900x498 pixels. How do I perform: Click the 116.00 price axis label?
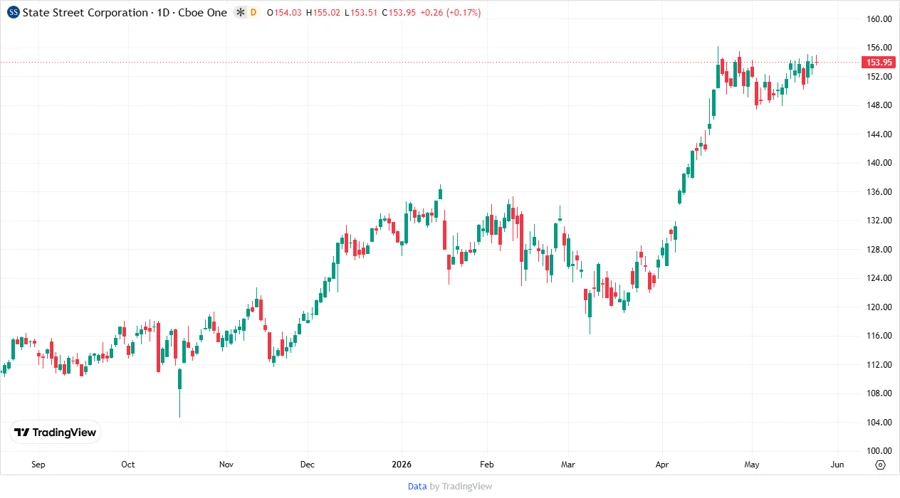(879, 336)
